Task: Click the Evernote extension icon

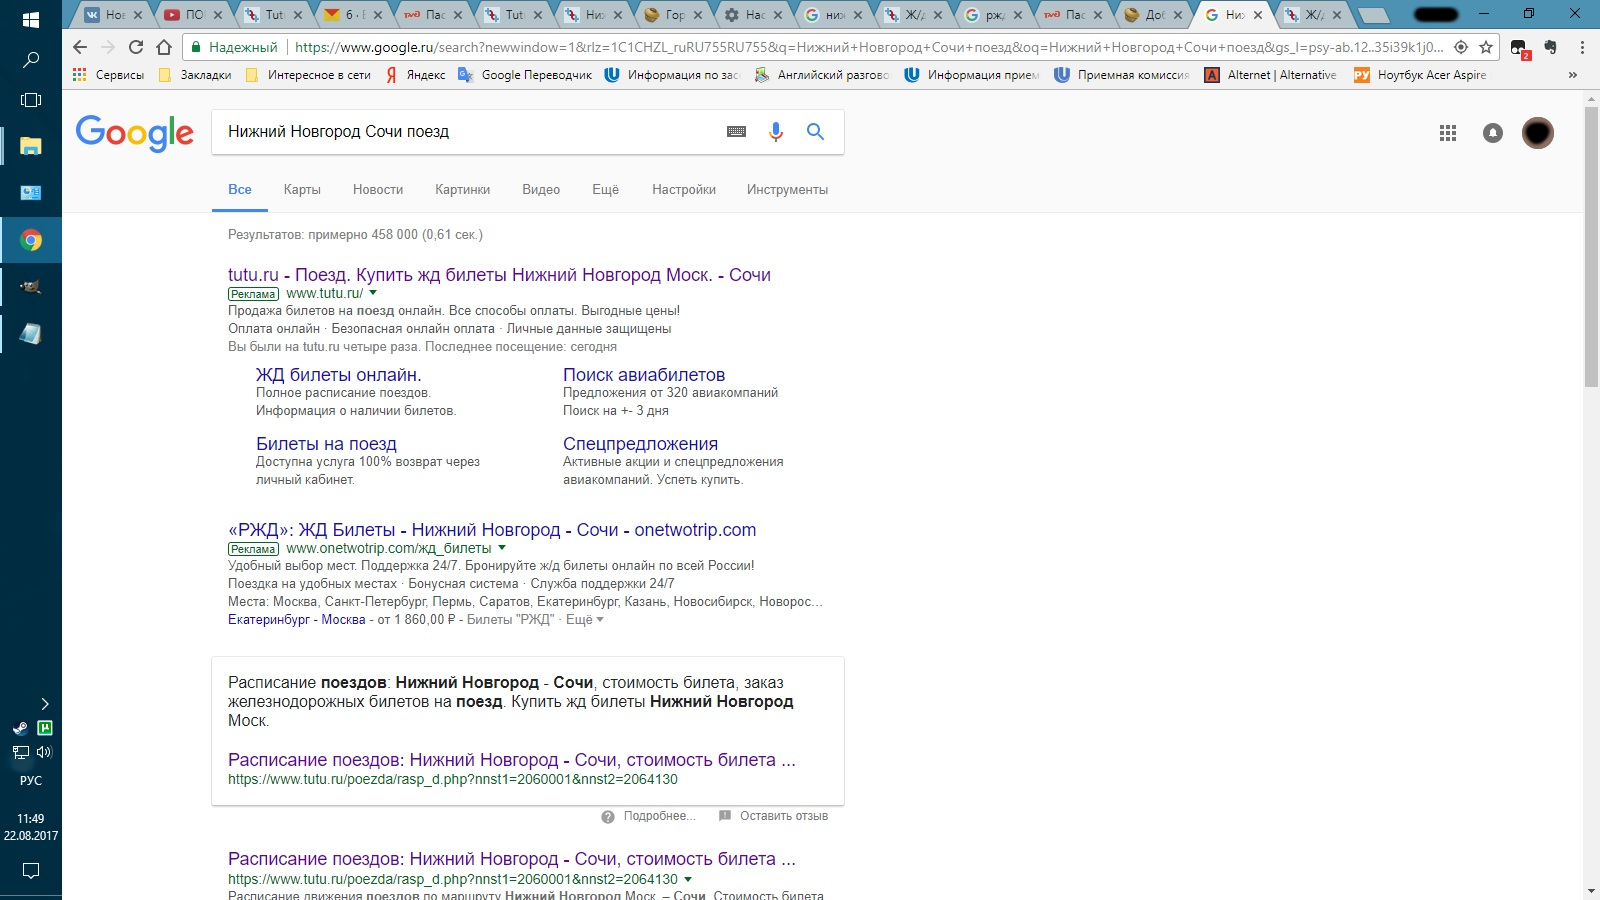Action: (1551, 47)
